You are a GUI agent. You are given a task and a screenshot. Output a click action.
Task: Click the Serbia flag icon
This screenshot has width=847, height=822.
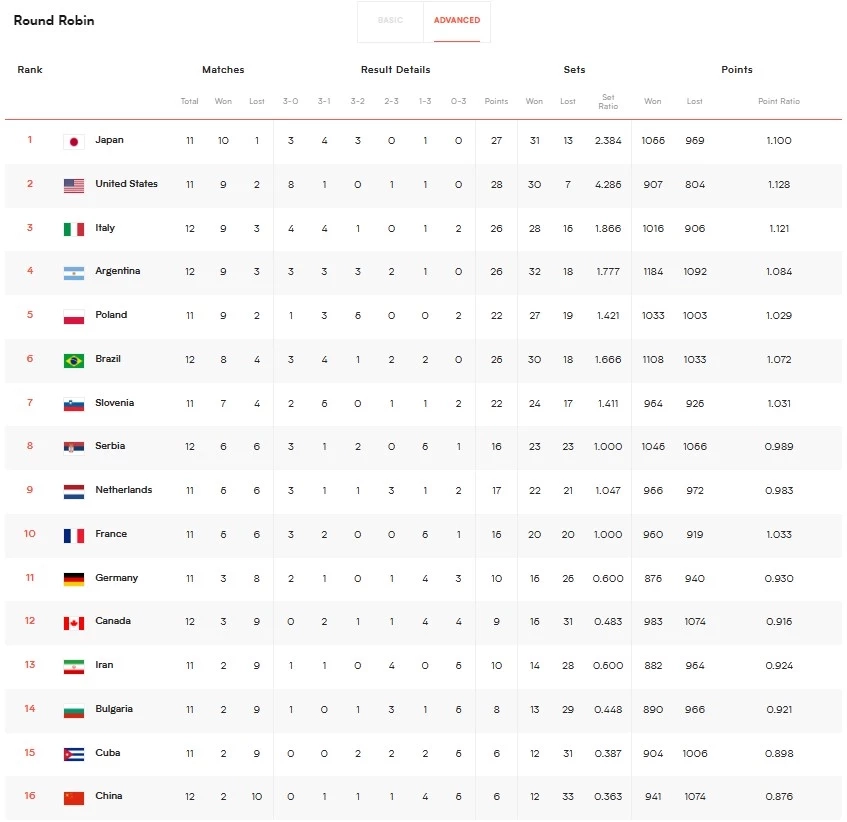point(73,446)
